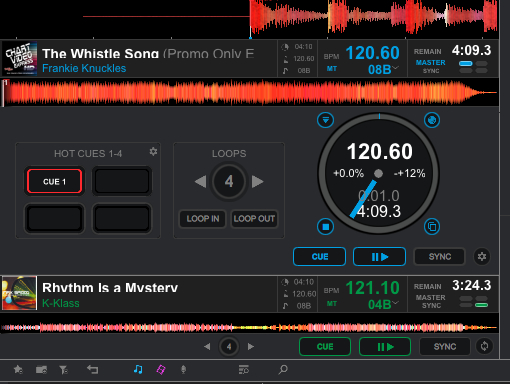Viewport: 510px width, 384px height.
Task: Click The Whistle Song album artwork
Action: pos(19,59)
